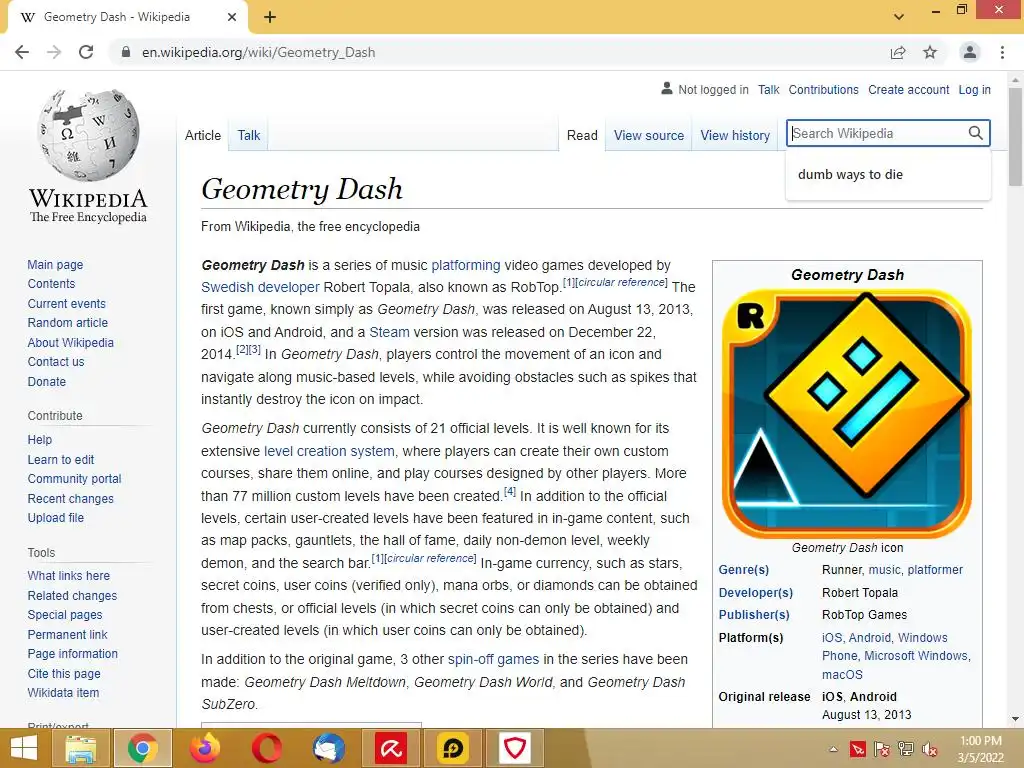Open Chrome three-dot menu

[1002, 52]
